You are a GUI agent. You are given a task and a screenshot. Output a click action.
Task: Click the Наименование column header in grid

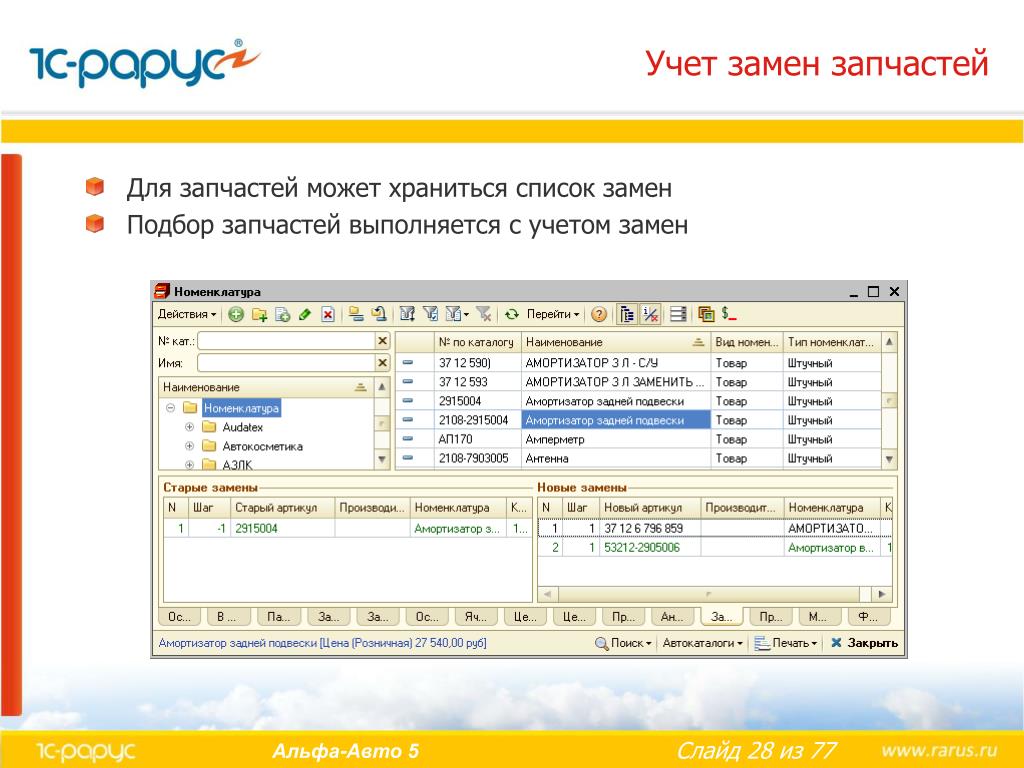(616, 342)
